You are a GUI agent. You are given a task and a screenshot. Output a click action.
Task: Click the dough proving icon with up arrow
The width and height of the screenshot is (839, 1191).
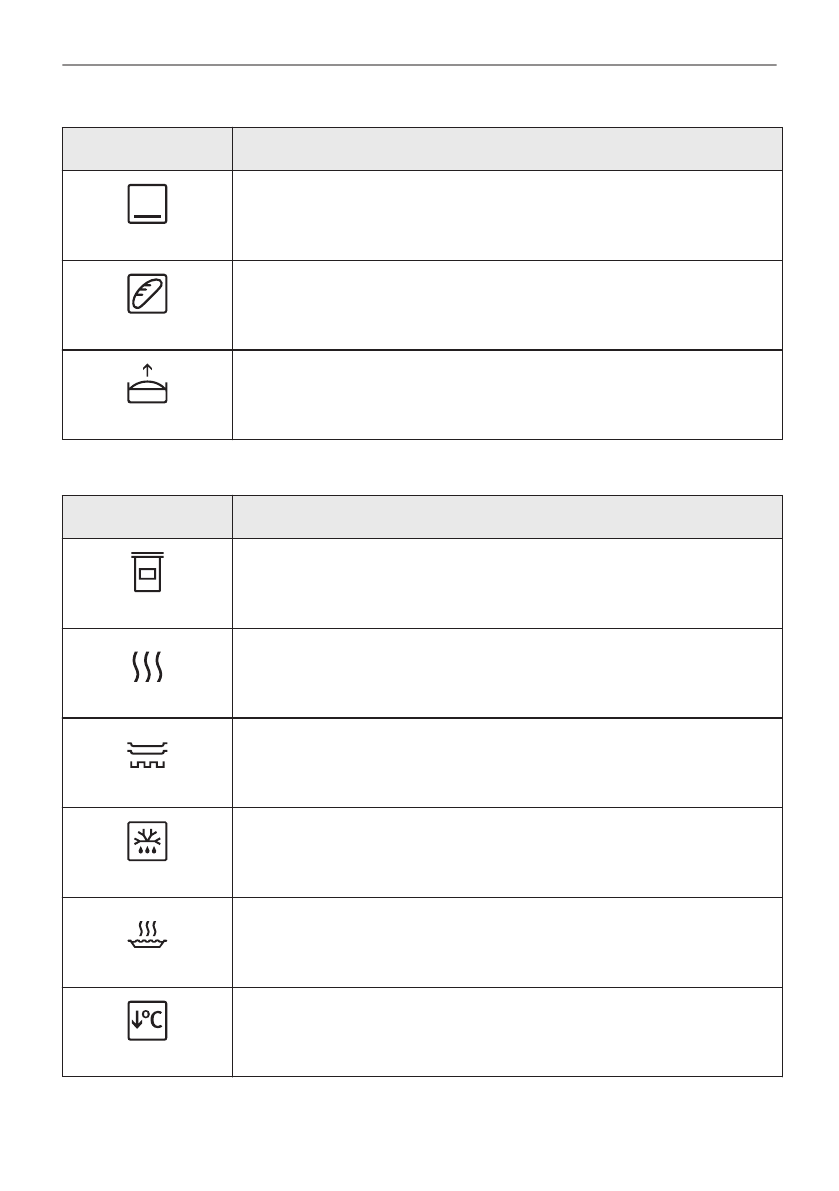click(147, 386)
